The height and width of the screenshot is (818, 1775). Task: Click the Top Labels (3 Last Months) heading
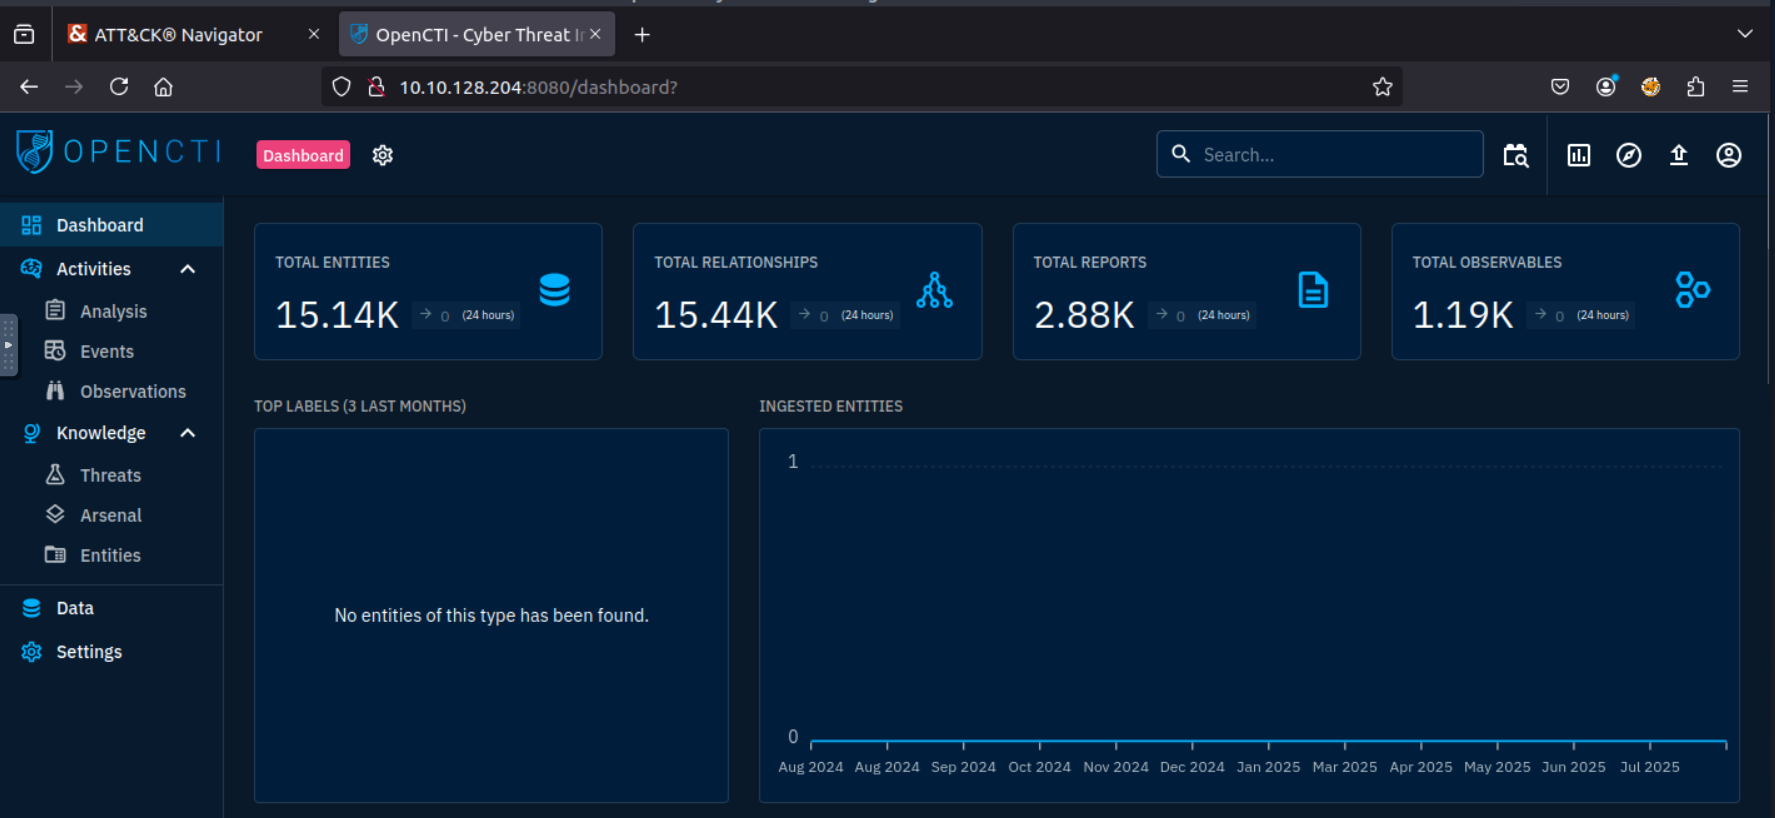point(360,406)
